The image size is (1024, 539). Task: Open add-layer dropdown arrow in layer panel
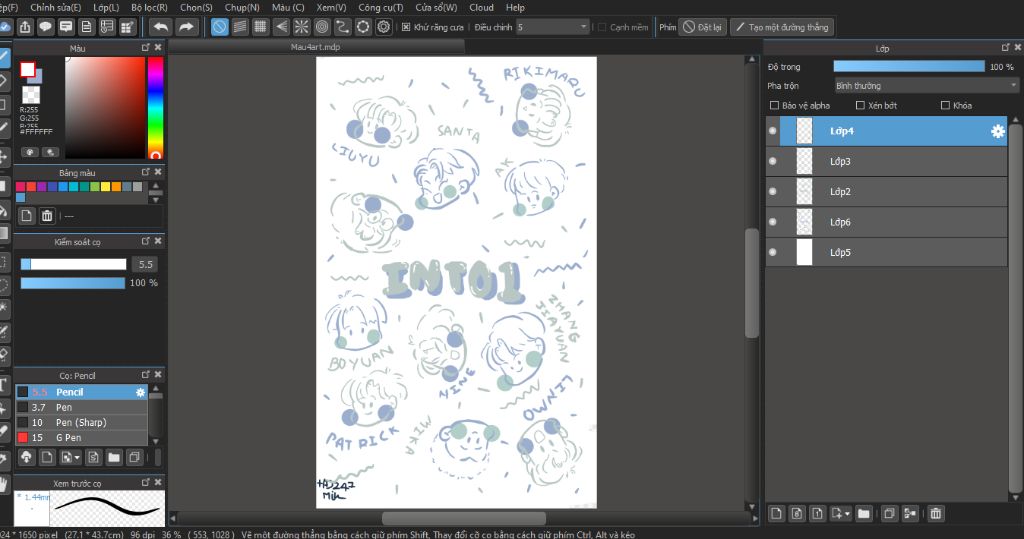pyautogui.click(x=847, y=514)
